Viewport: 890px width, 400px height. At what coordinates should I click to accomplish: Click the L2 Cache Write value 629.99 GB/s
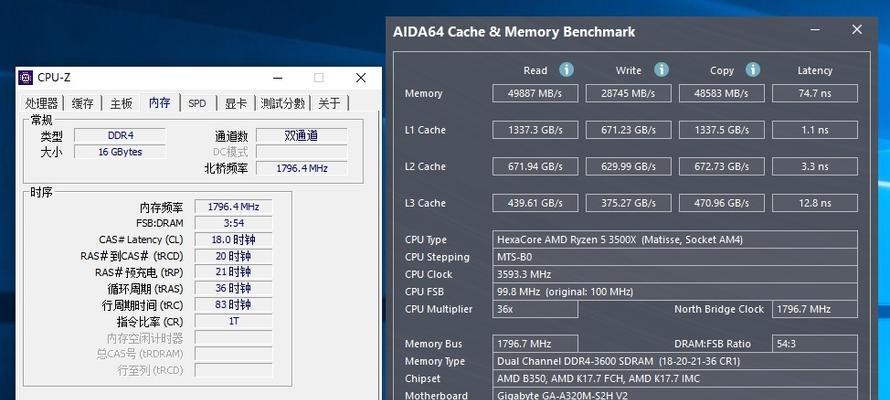coord(628,166)
